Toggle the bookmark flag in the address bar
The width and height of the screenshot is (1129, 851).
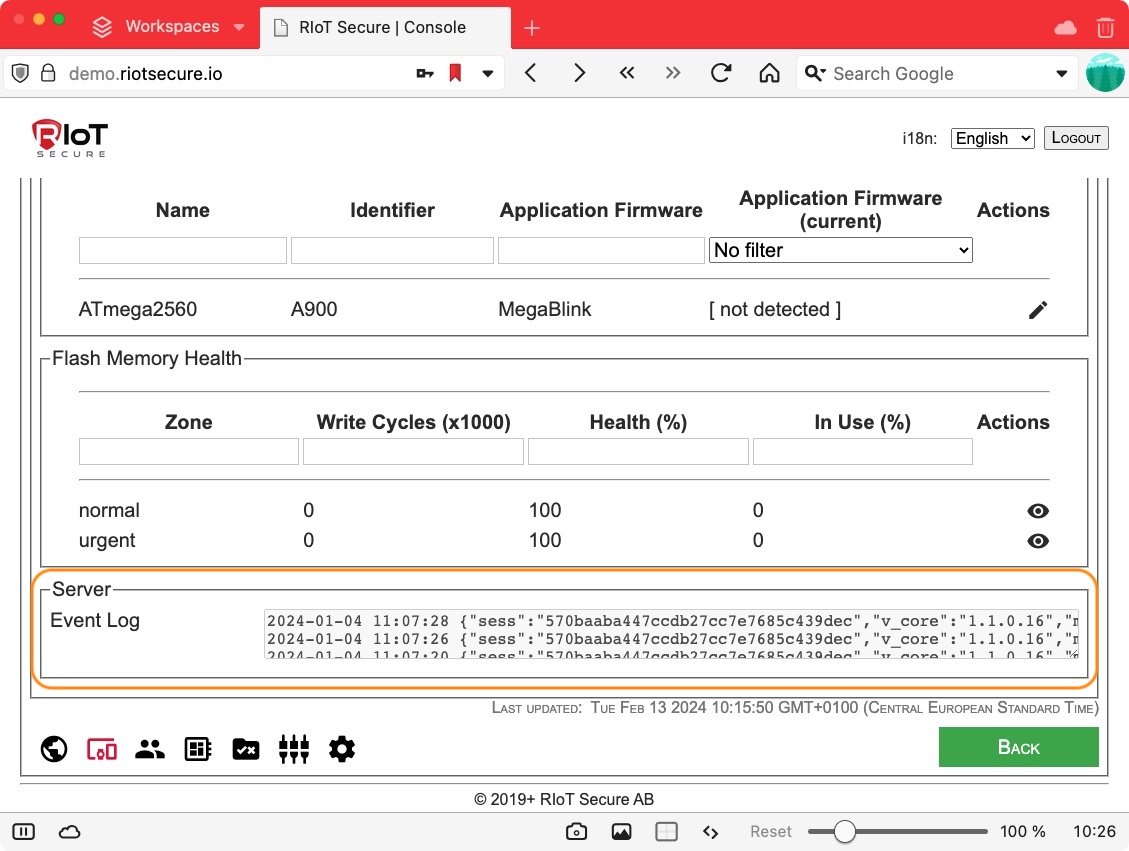(x=455, y=73)
